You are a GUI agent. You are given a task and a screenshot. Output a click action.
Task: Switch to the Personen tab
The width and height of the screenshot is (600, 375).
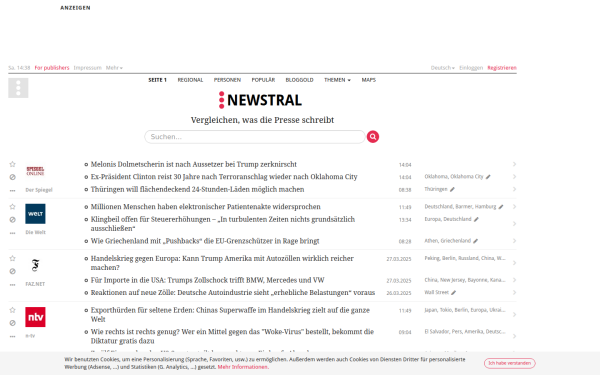pos(227,80)
